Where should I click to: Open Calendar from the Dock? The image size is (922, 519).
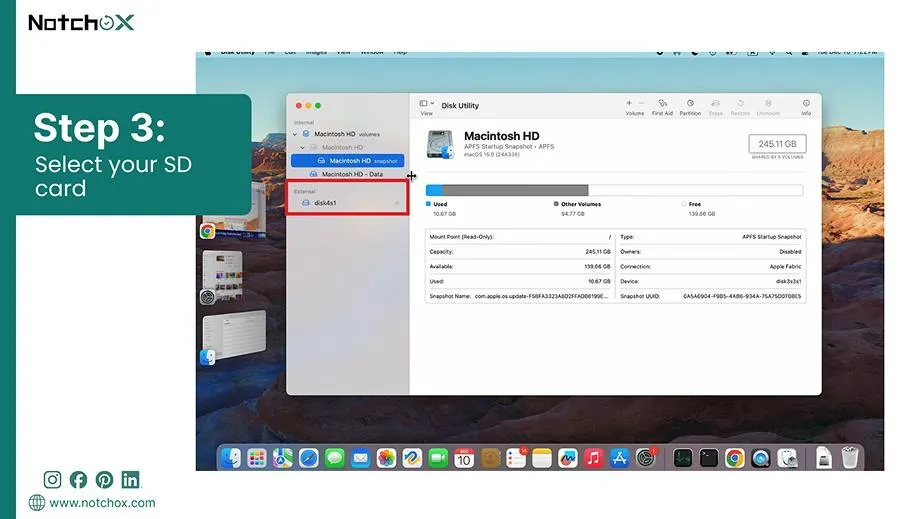click(x=464, y=458)
